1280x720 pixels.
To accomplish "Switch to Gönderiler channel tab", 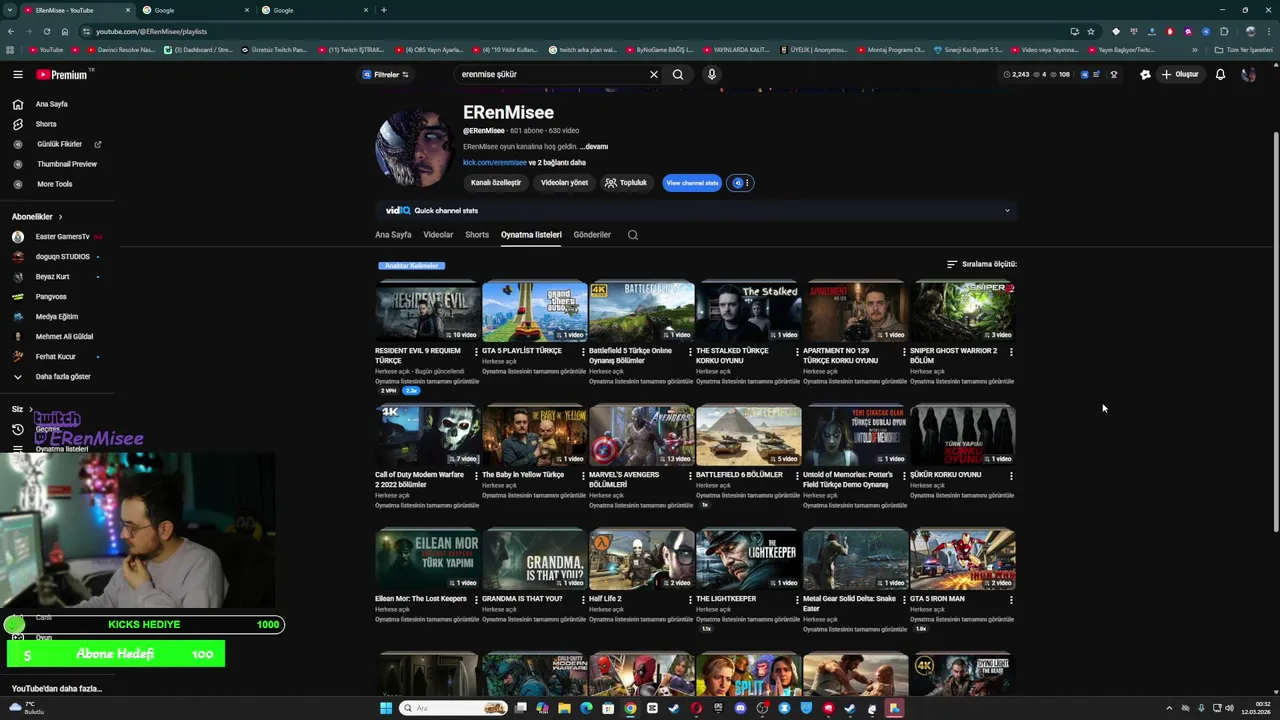I will coord(592,235).
